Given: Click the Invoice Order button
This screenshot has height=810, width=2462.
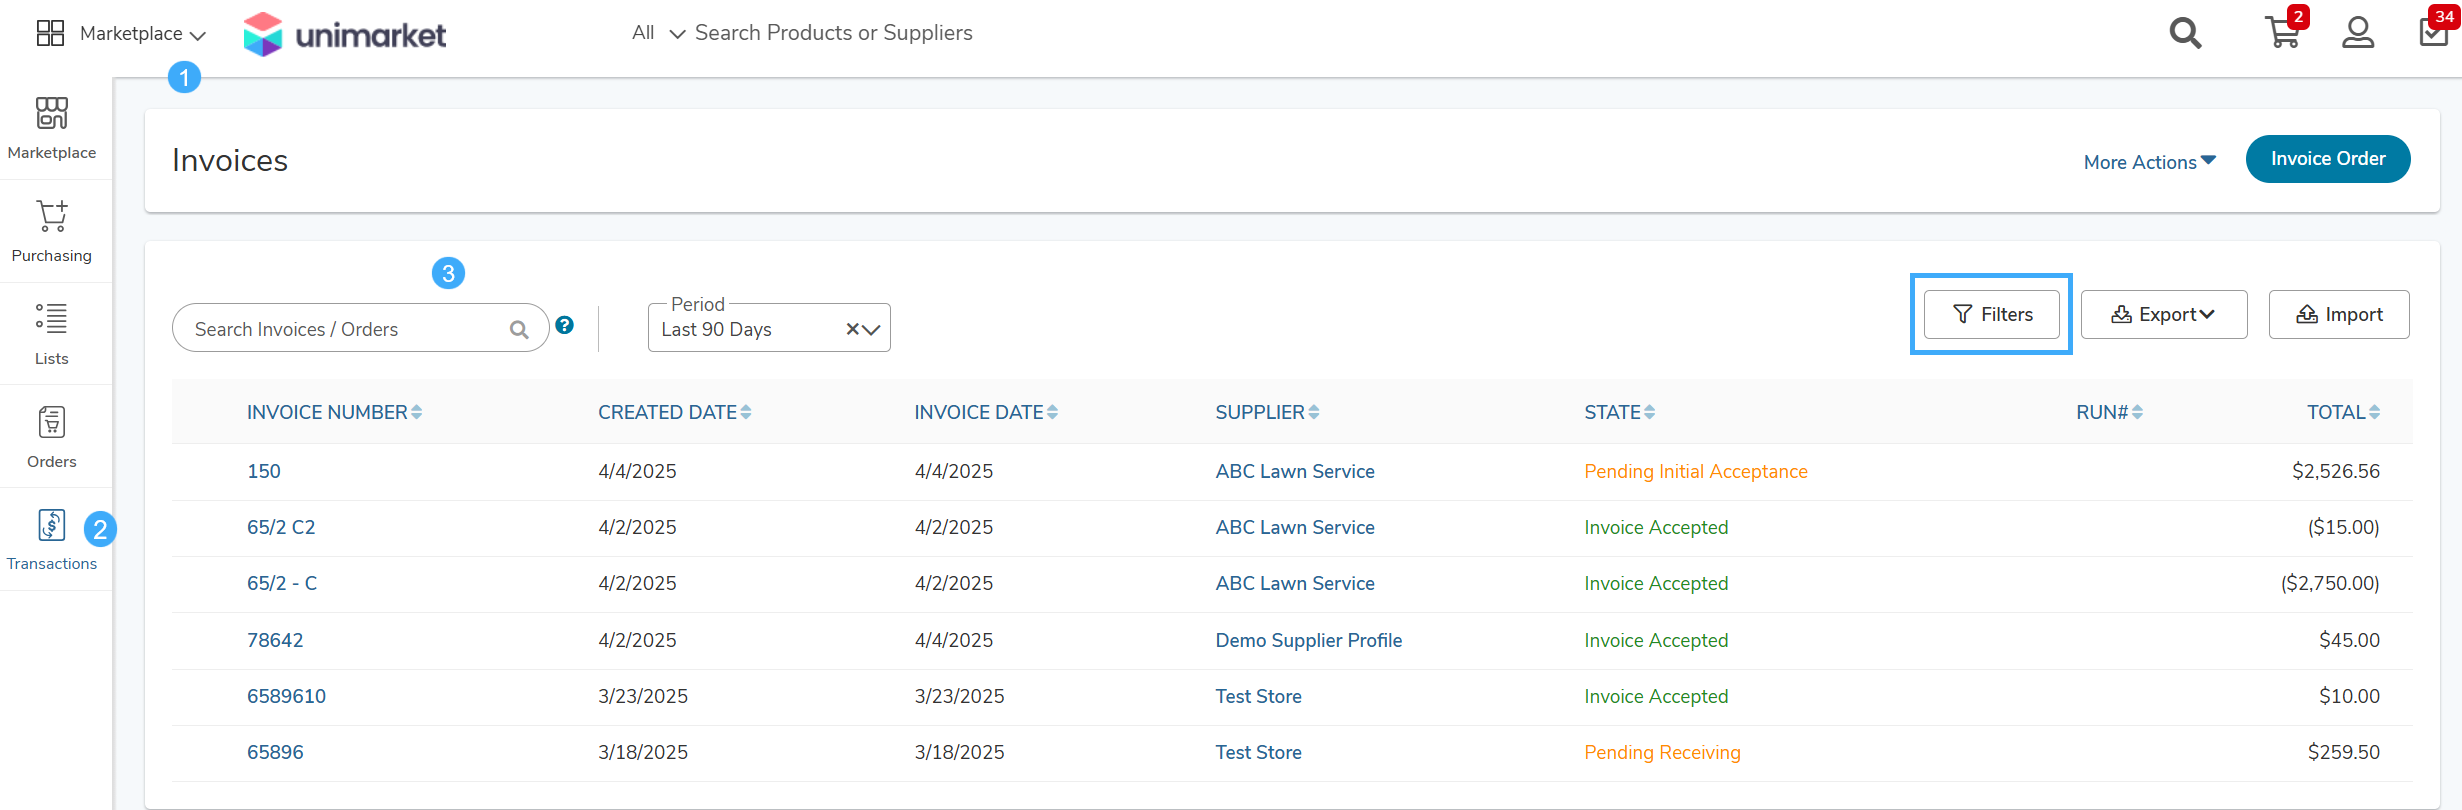Looking at the screenshot, I should tap(2328, 159).
